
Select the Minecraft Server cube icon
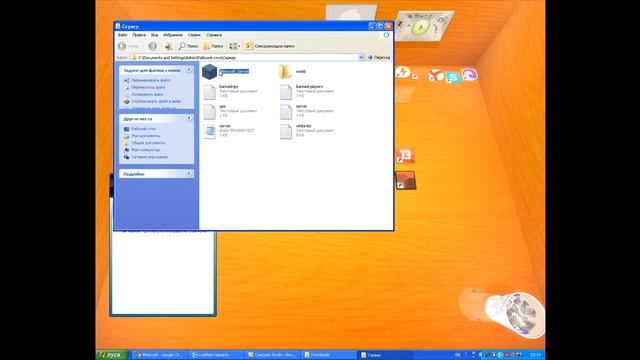209,72
